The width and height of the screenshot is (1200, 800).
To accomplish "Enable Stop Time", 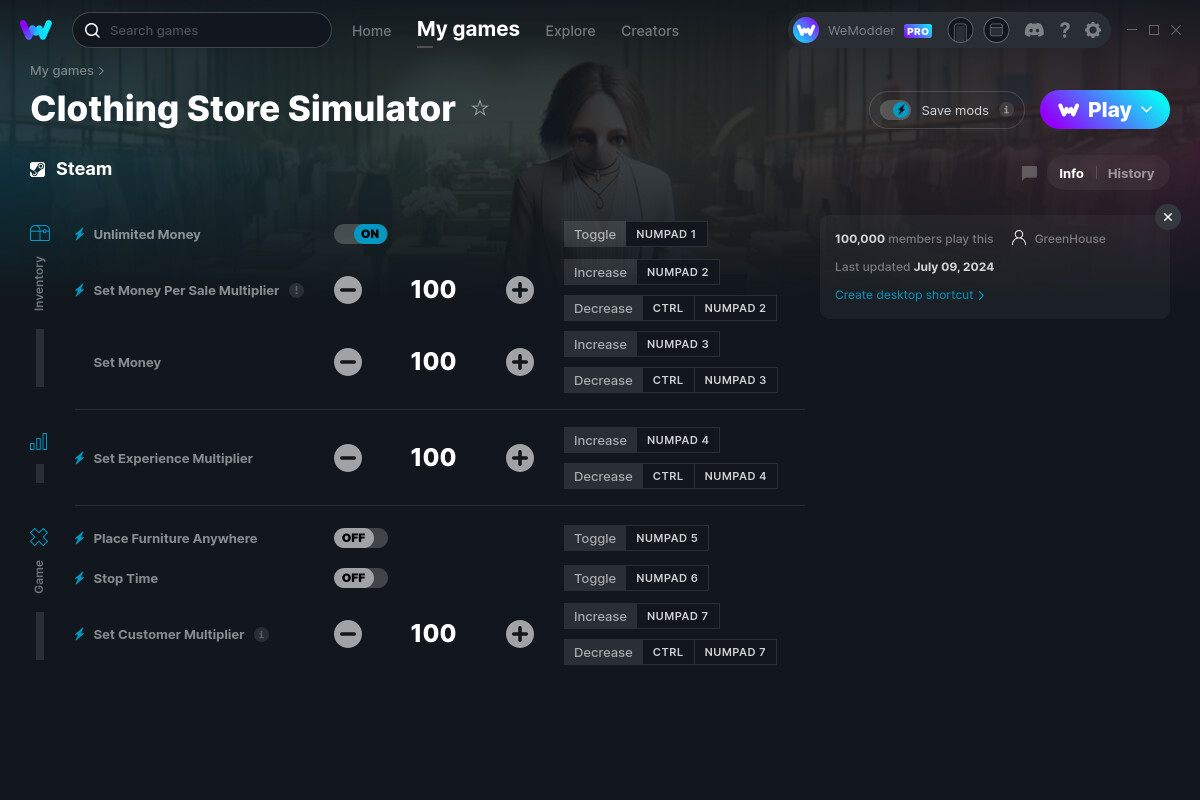I will pyautogui.click(x=360, y=577).
